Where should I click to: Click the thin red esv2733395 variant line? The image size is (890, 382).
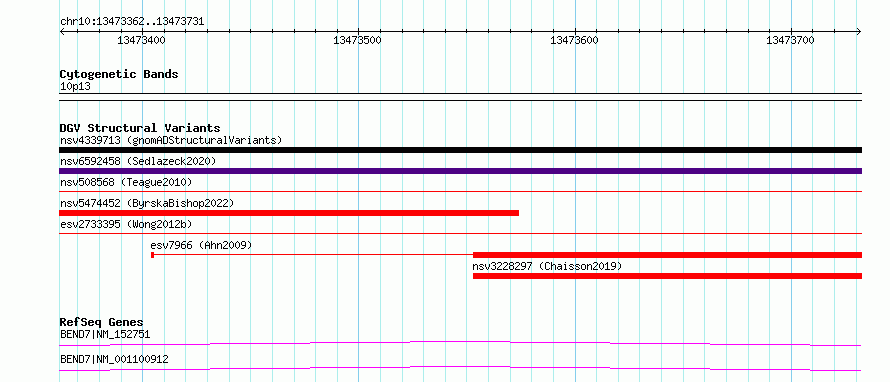click(x=460, y=233)
